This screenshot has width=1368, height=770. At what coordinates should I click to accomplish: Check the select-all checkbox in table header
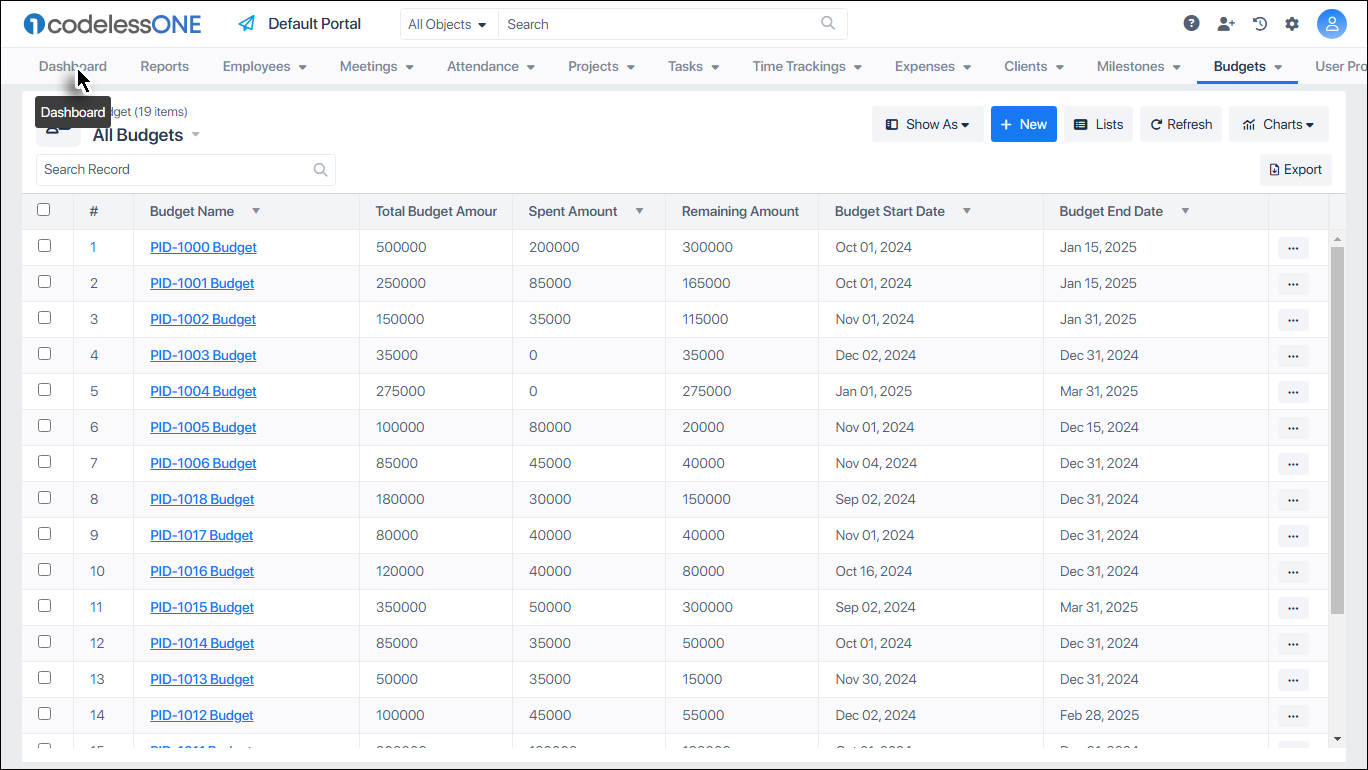click(x=44, y=210)
